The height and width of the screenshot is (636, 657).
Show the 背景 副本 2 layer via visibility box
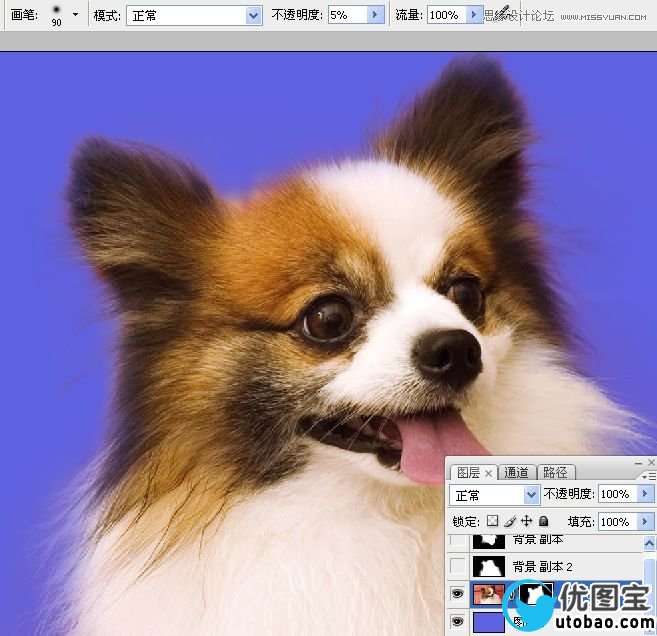(x=458, y=566)
